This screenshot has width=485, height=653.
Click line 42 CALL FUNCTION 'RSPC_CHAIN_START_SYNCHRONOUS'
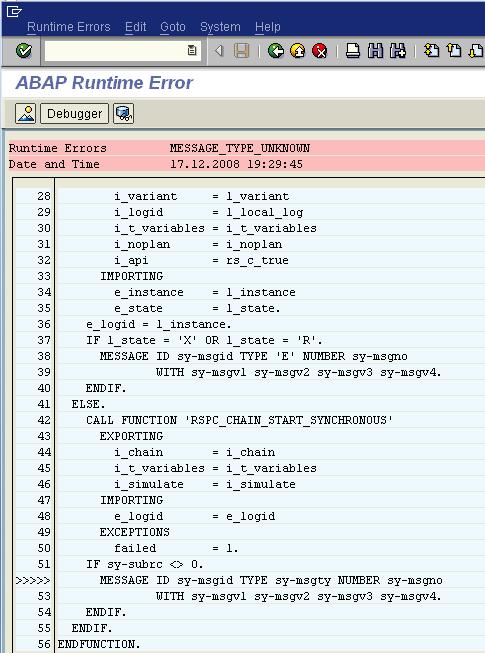[239, 420]
